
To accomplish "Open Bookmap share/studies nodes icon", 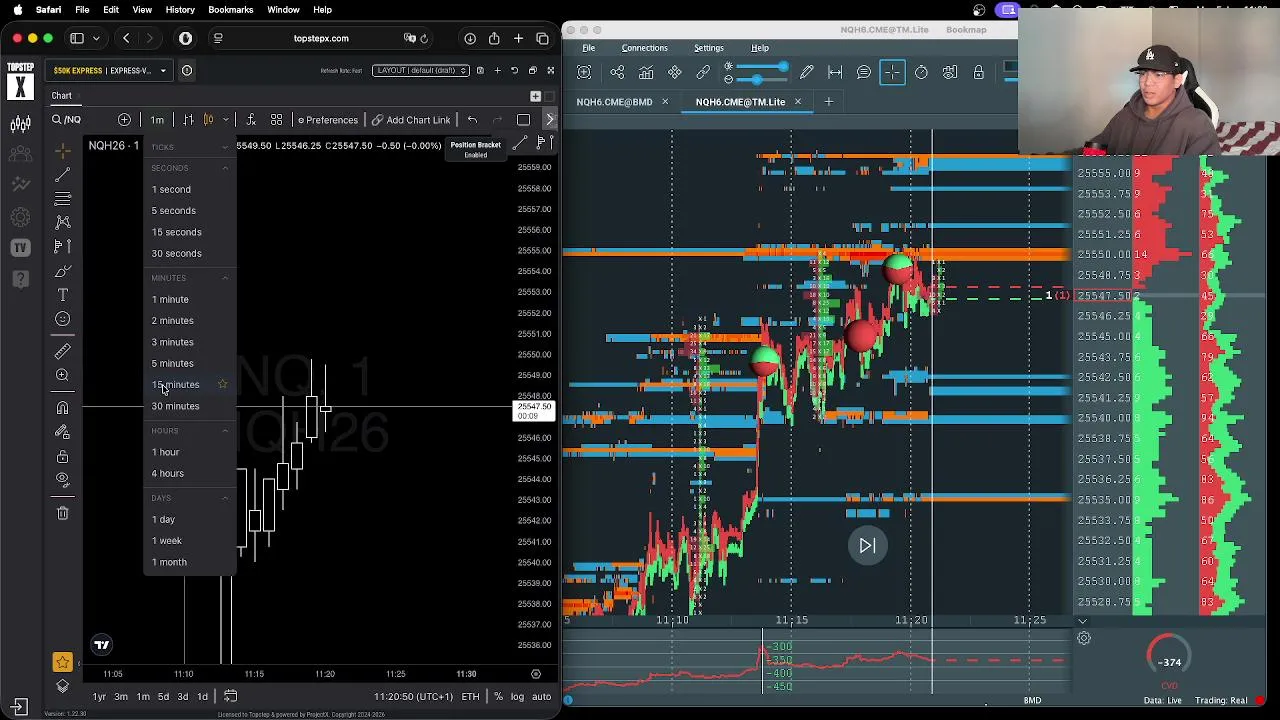I will coord(617,72).
